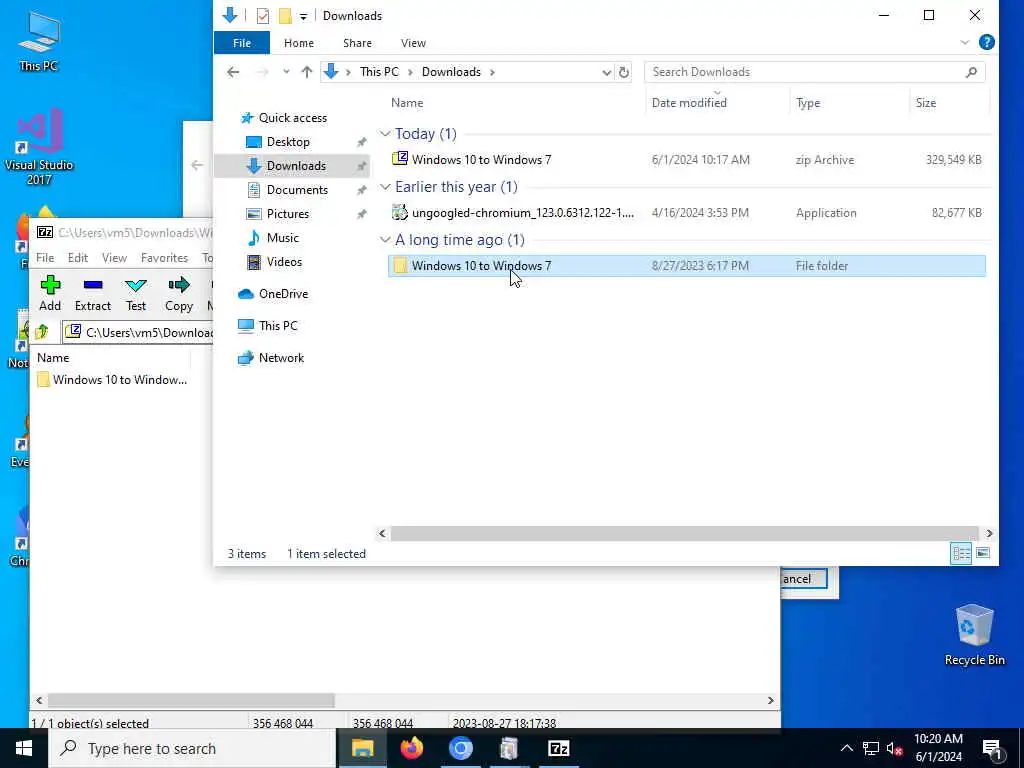Switch to the Home ribbon tab

coord(298,43)
